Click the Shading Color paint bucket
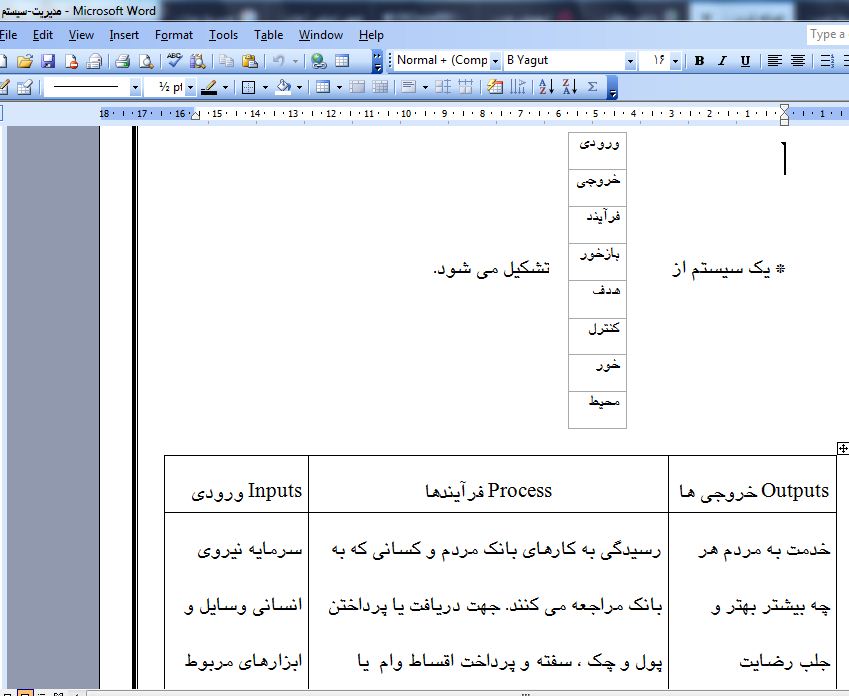The height and width of the screenshot is (696, 849). tap(283, 87)
